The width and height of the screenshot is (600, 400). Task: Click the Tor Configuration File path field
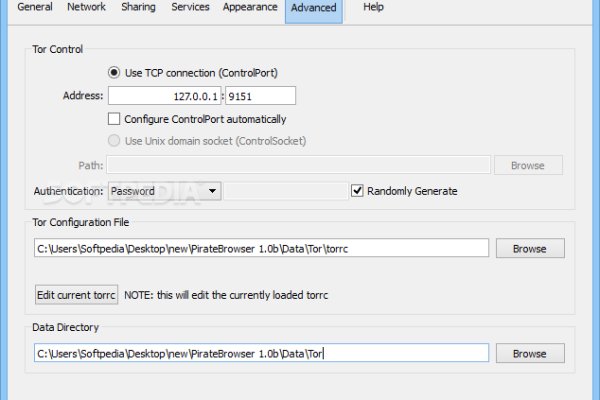click(x=260, y=248)
